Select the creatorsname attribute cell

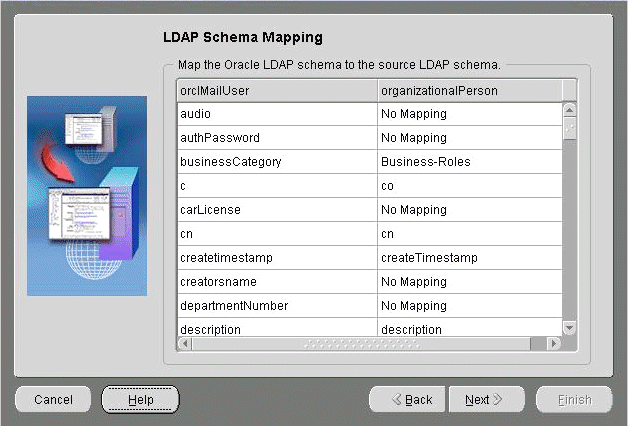pos(277,282)
